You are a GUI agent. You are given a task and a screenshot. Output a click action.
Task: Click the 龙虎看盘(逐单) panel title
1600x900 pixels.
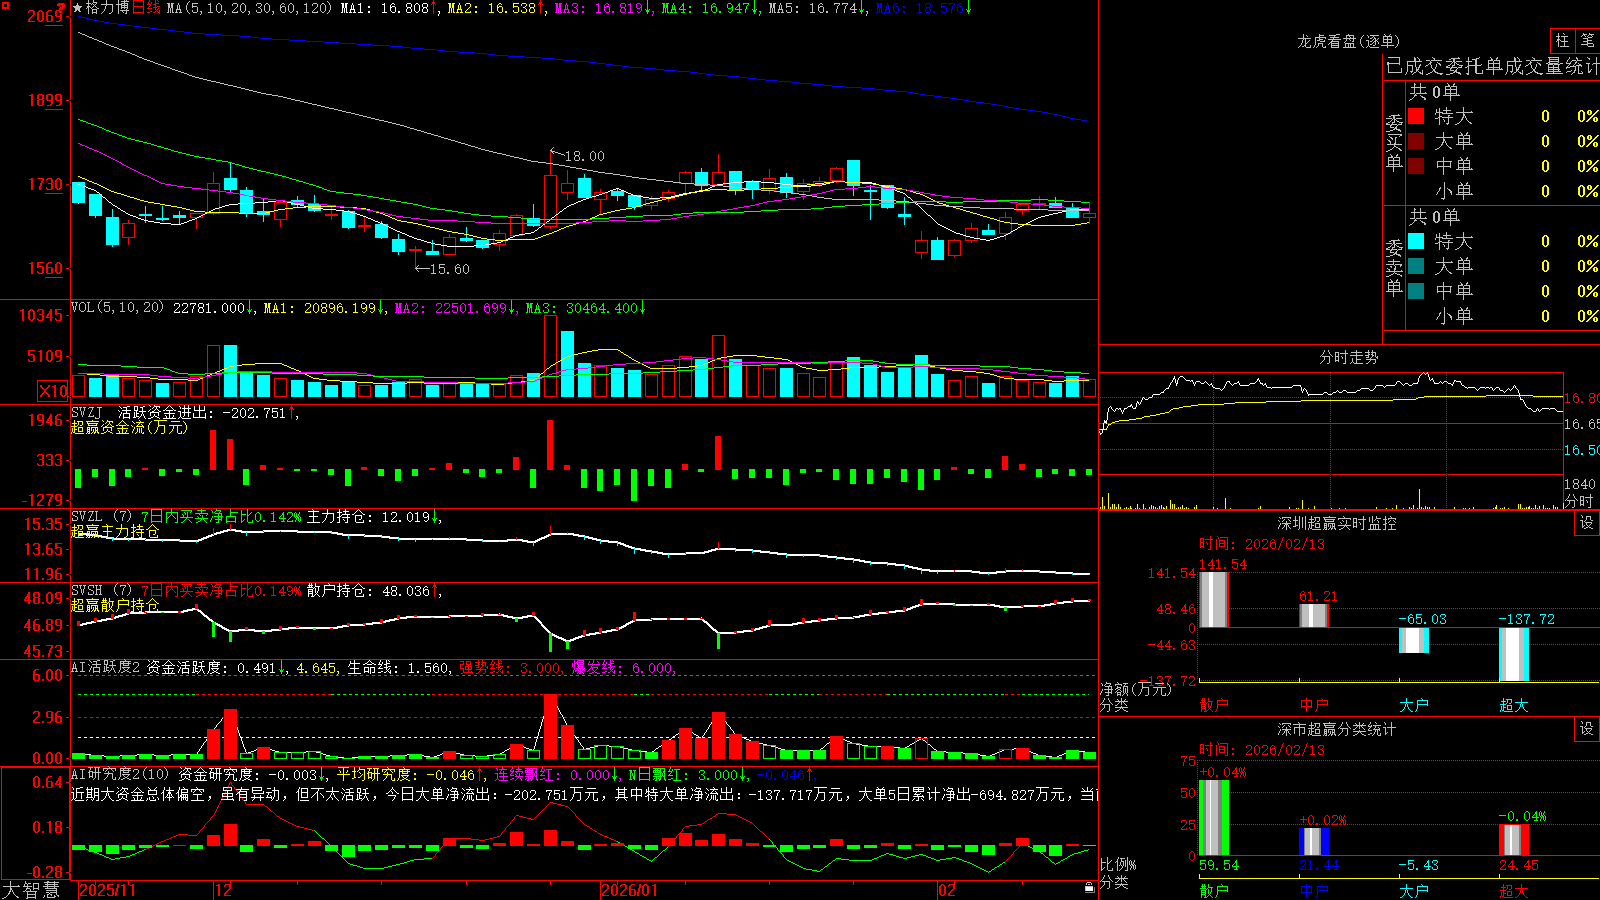pos(1348,41)
